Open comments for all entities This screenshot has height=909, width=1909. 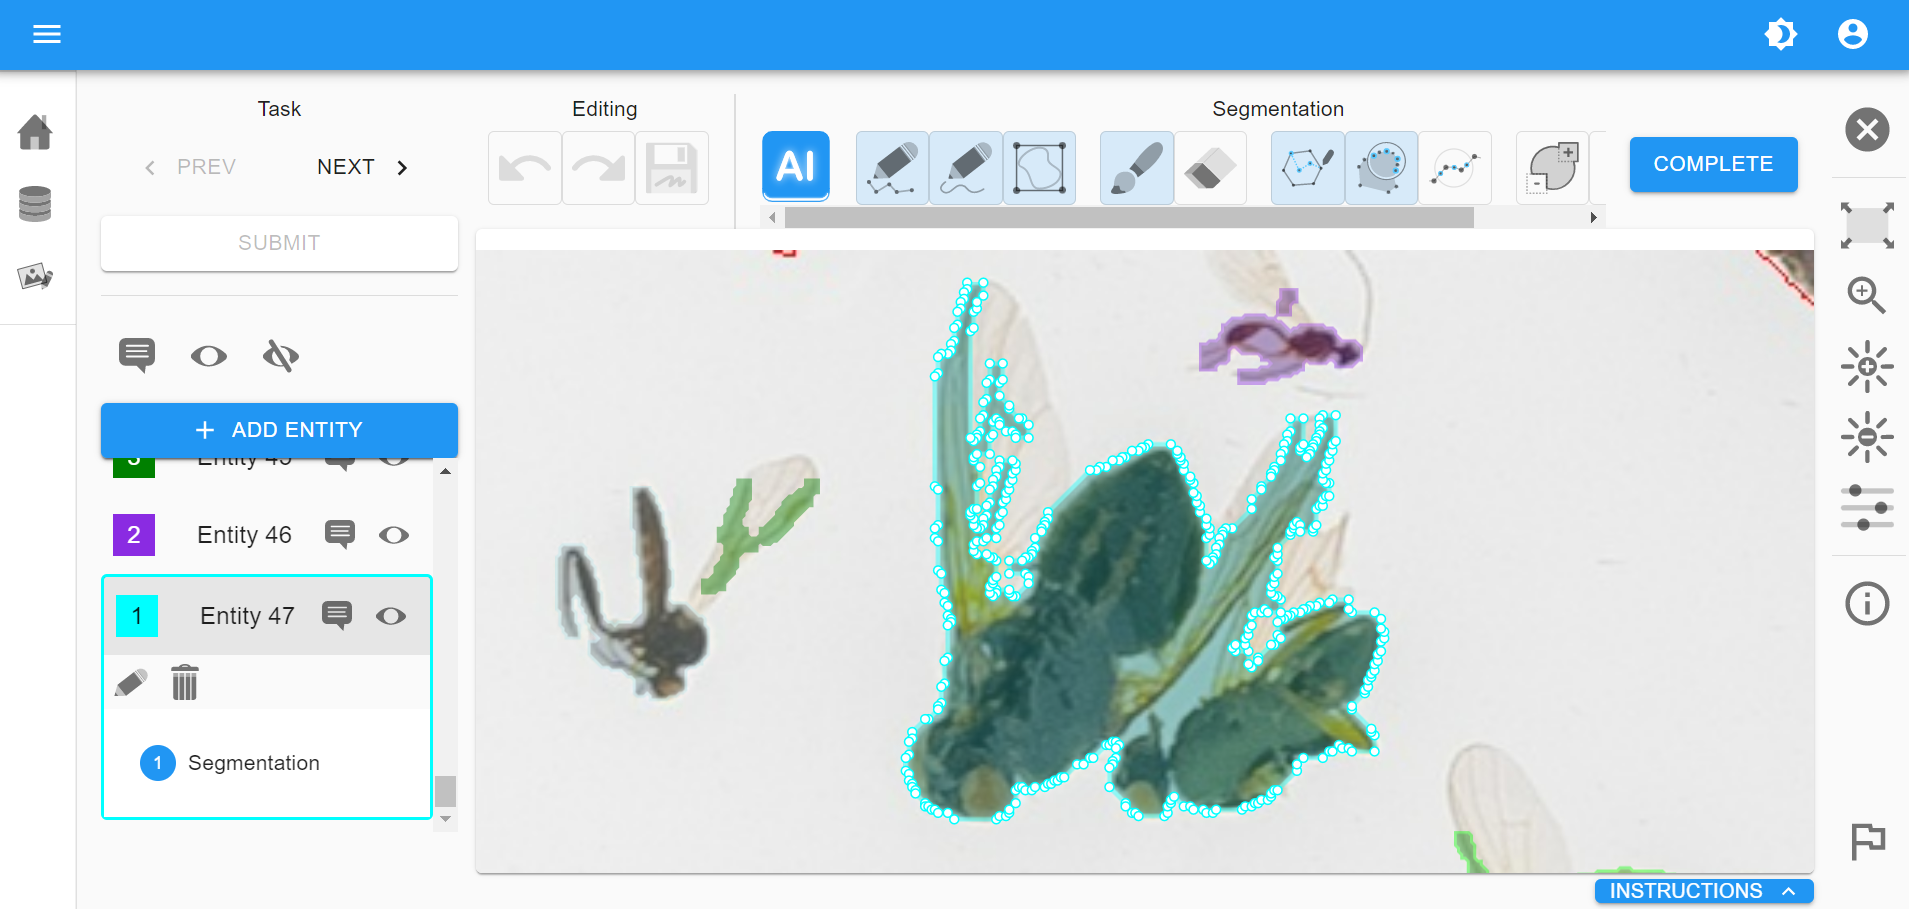point(137,355)
